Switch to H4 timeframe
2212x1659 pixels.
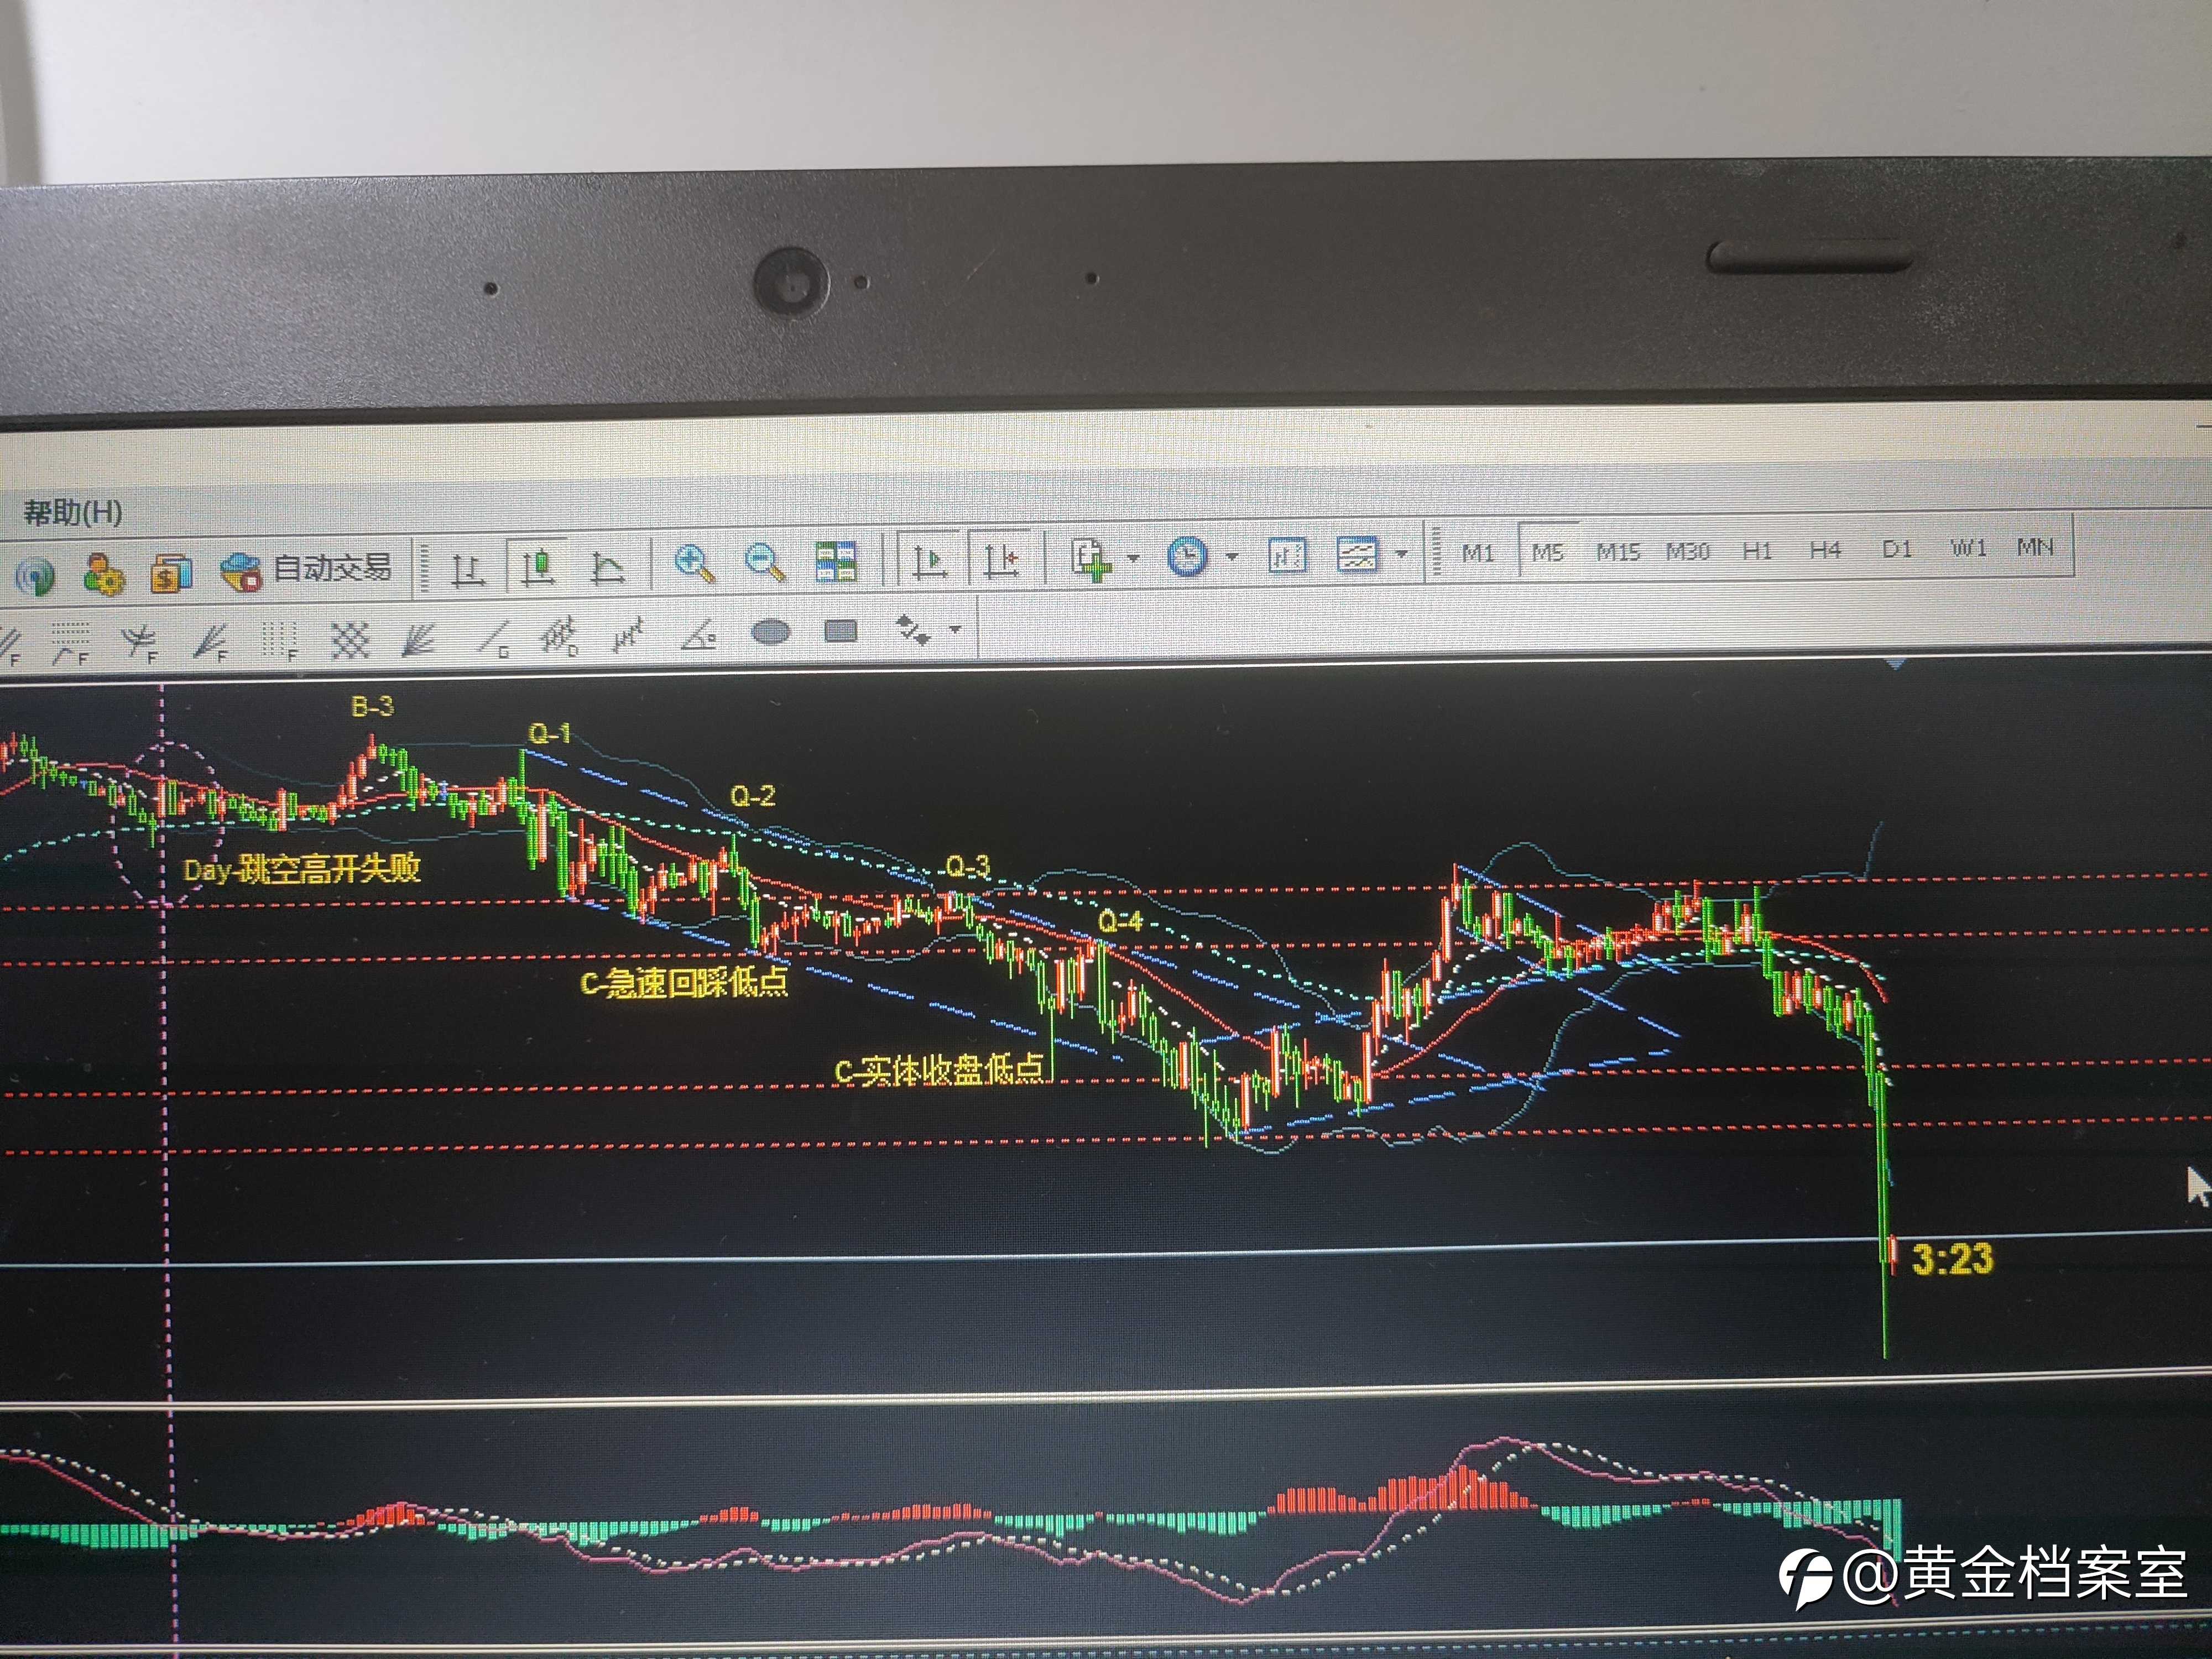[x=1825, y=549]
